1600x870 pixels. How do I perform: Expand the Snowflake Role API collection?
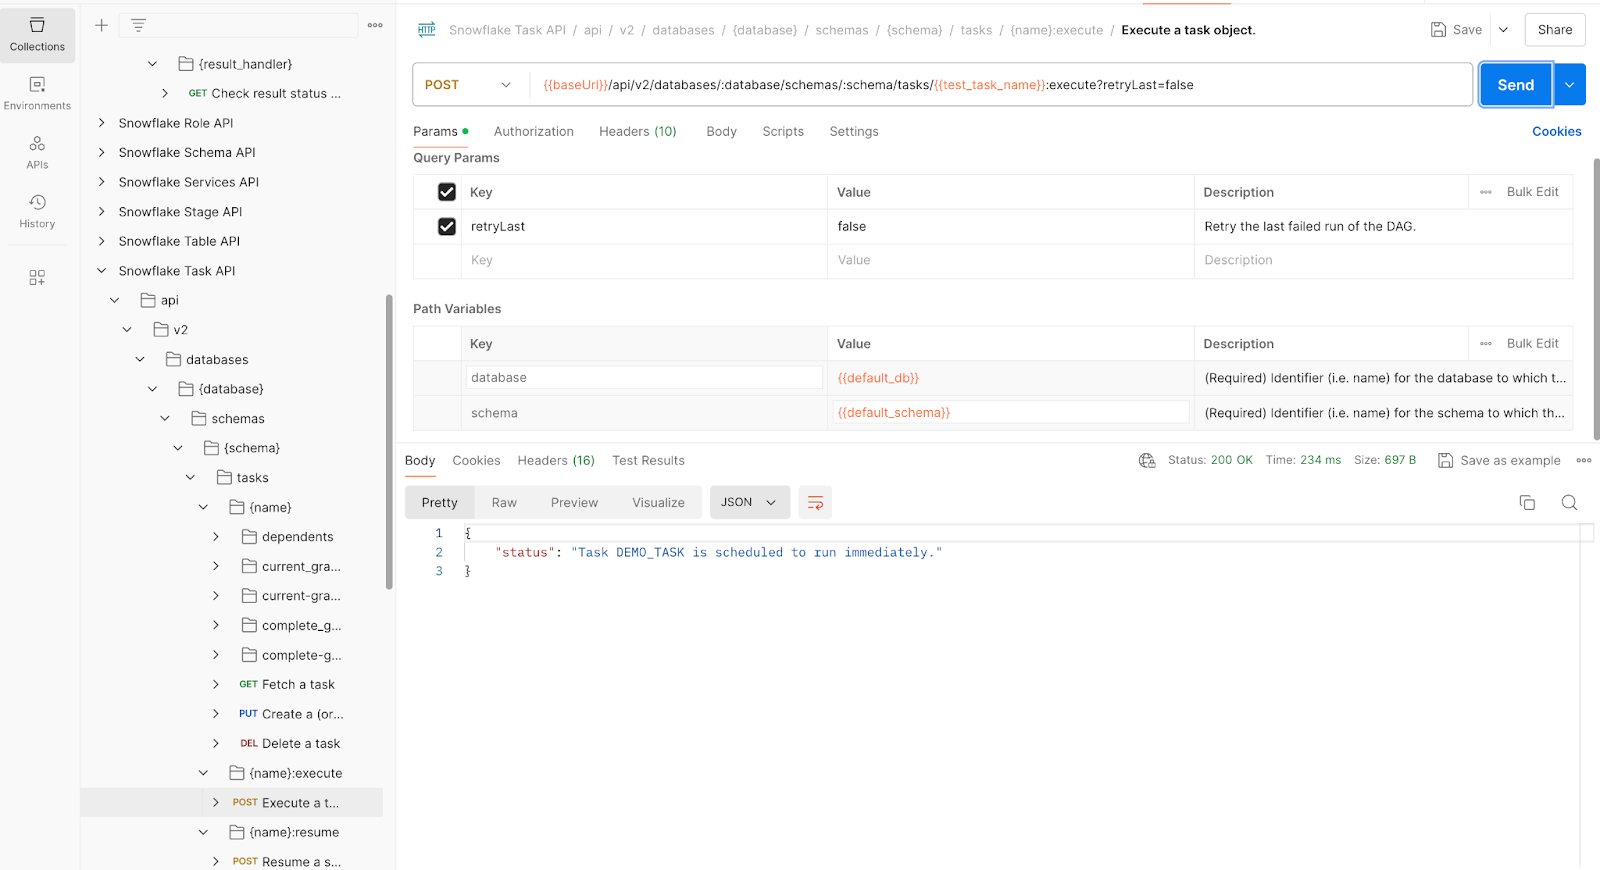tap(101, 123)
